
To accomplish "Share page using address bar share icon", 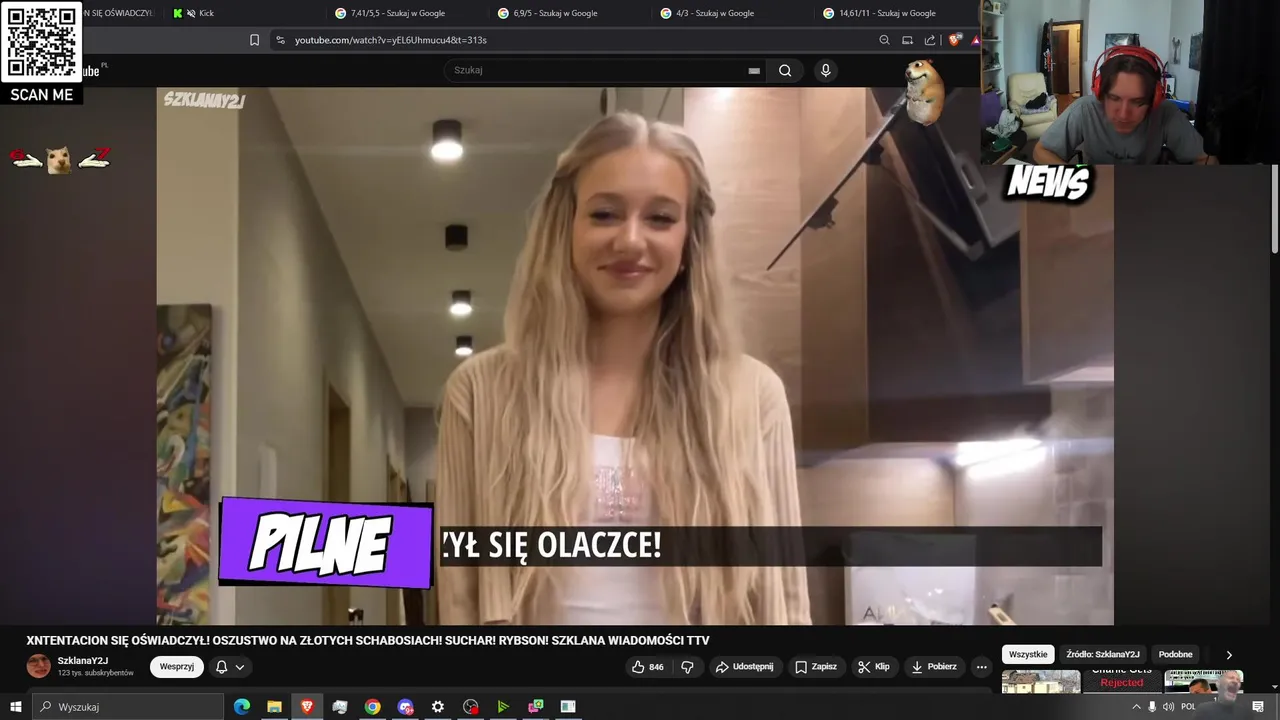I will coord(930,40).
